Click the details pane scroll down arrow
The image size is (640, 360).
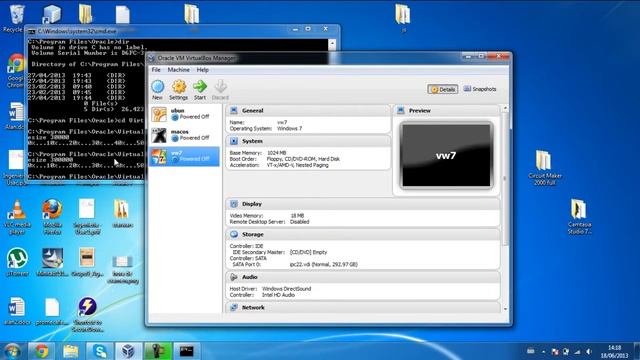pyautogui.click(x=506, y=309)
